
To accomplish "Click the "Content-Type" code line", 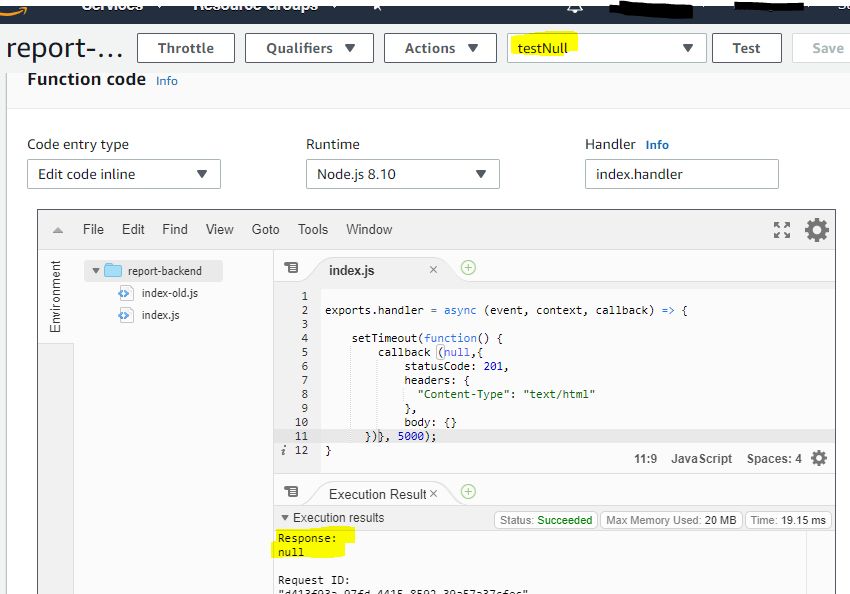I will coord(506,394).
